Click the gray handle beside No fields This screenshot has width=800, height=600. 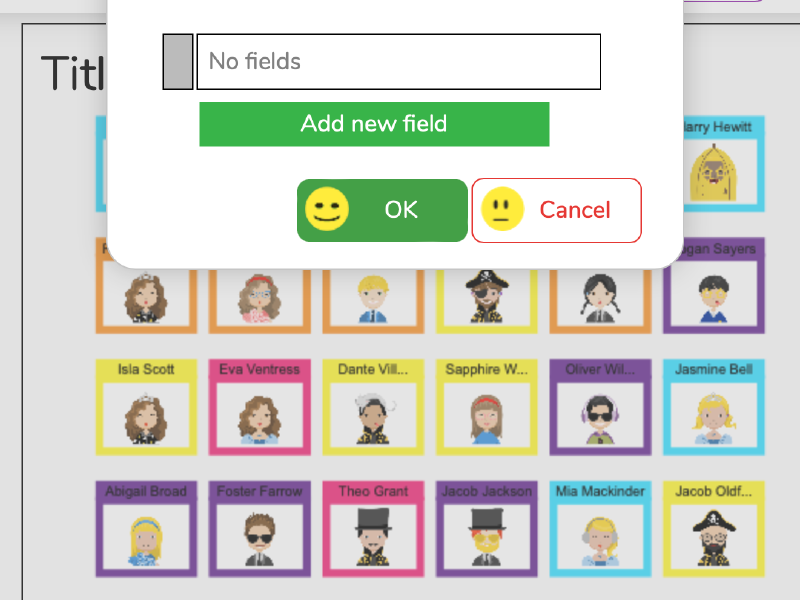pos(178,62)
